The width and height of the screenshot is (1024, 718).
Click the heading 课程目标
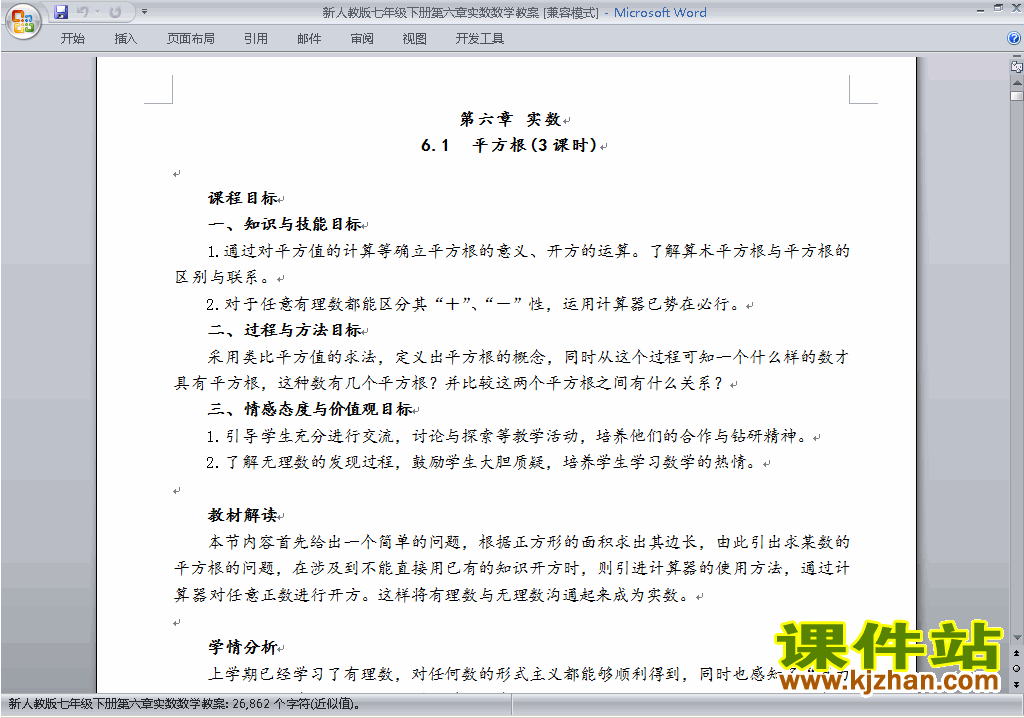coord(242,198)
